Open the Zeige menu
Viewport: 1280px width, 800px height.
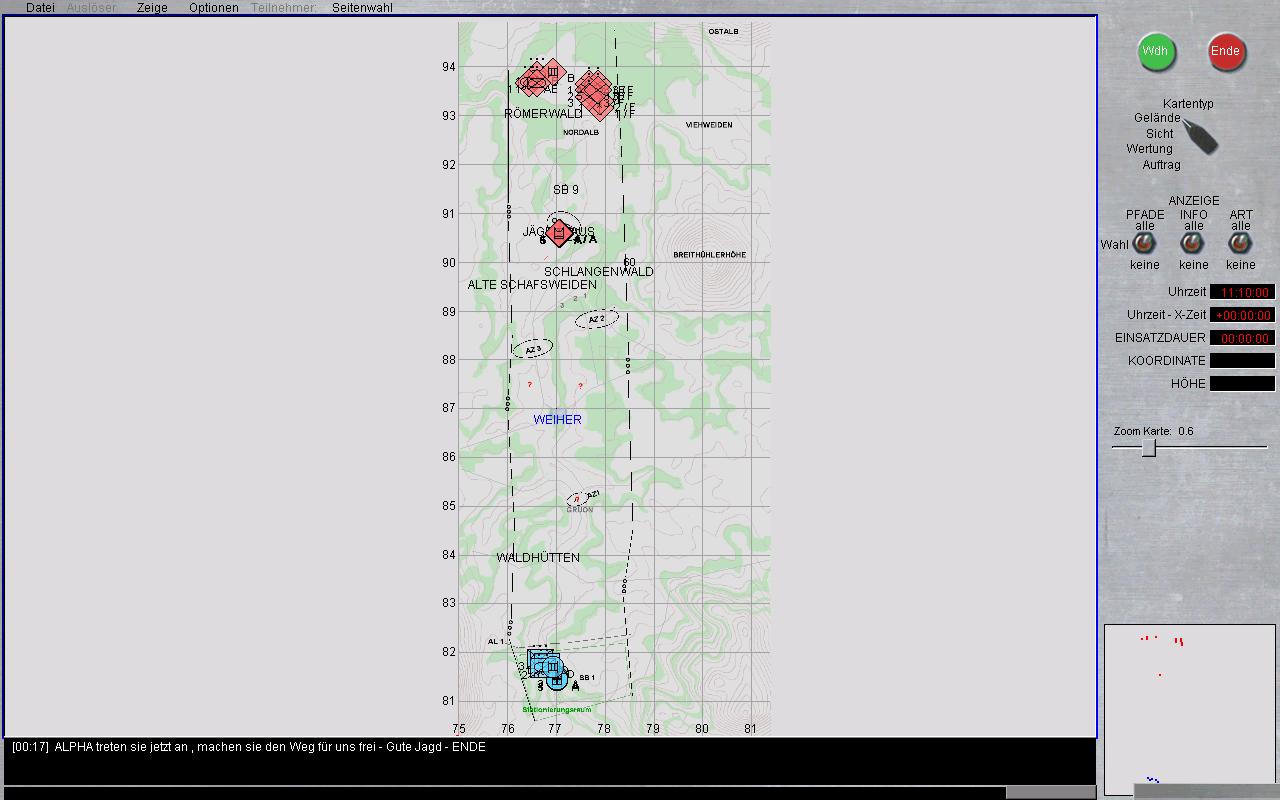tap(152, 8)
